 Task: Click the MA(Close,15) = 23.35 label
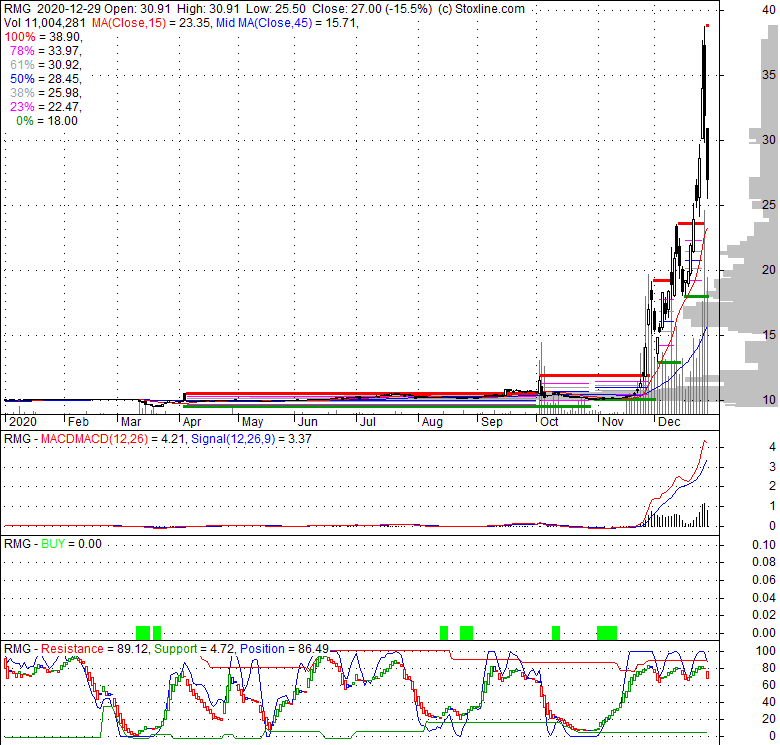150,23
